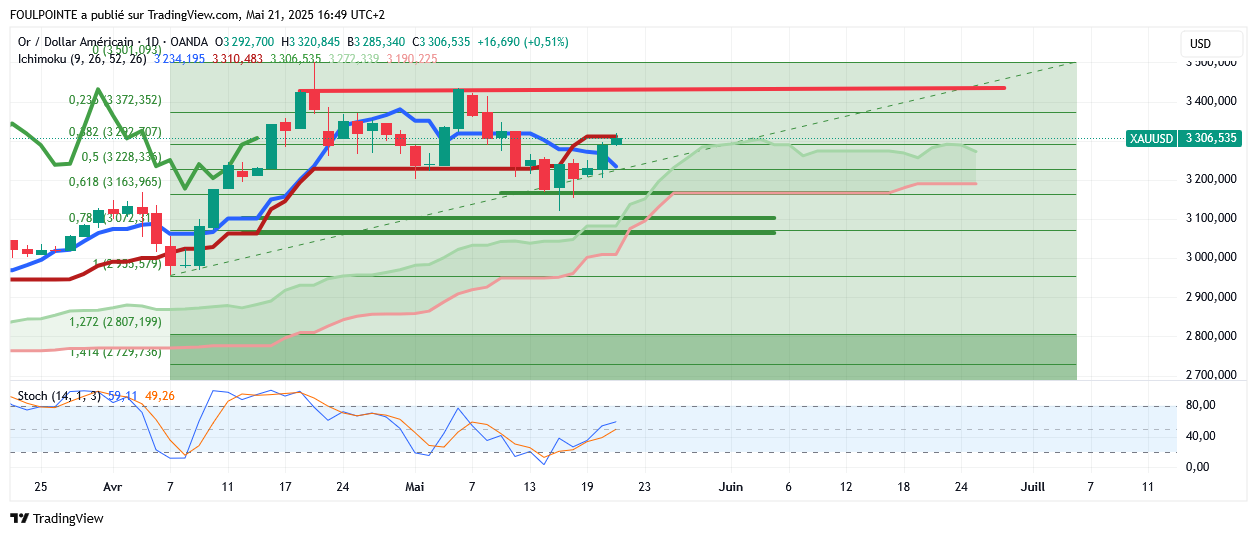The width and height of the screenshot is (1257, 536).
Task: Select the Fibonacci label 0,236 (3 372,352)
Action: pos(114,100)
